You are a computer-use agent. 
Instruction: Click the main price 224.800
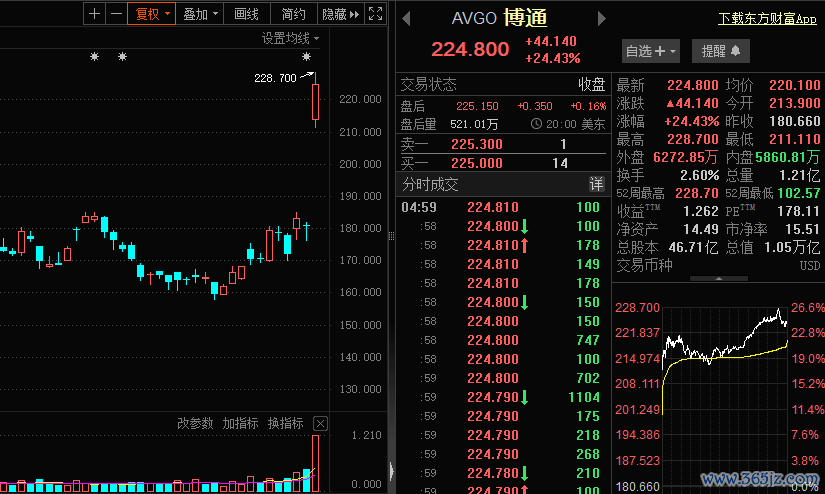(470, 49)
